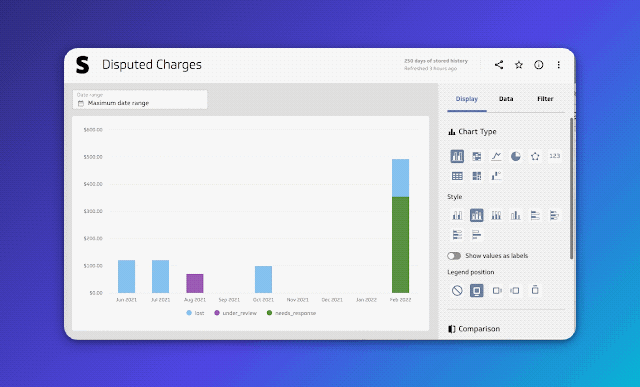Star the Disputed Charges metric as favorite
This screenshot has height=387, width=640.
[x=519, y=64]
